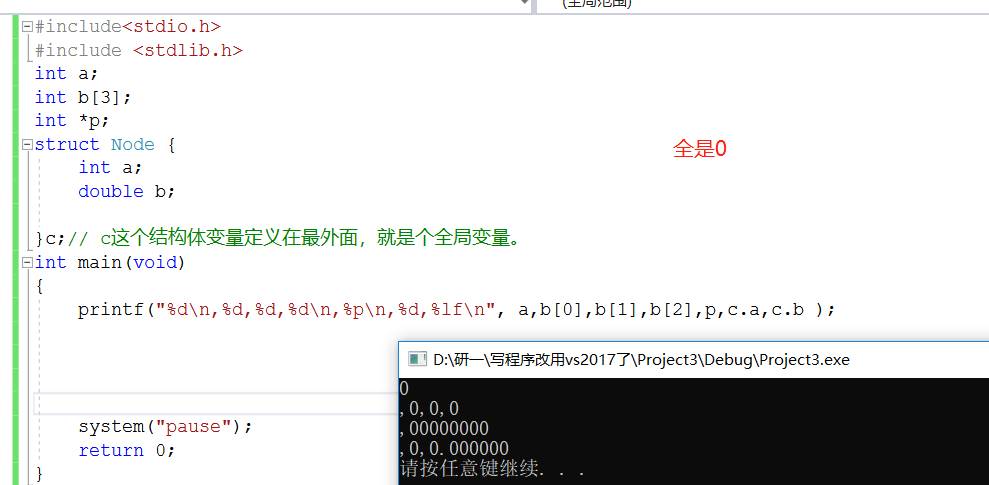Collapse the struct Node block
Viewport: 989px width, 485px height.
(27, 145)
